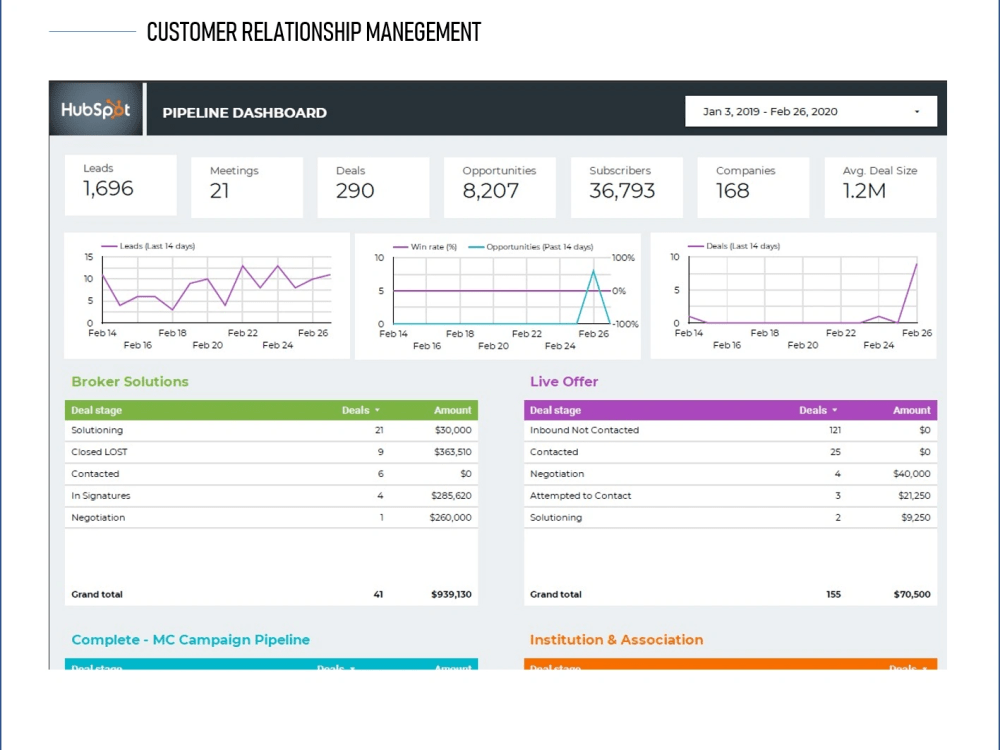1000x750 pixels.
Task: Click $21,250 amount cell
Action: 915,496
